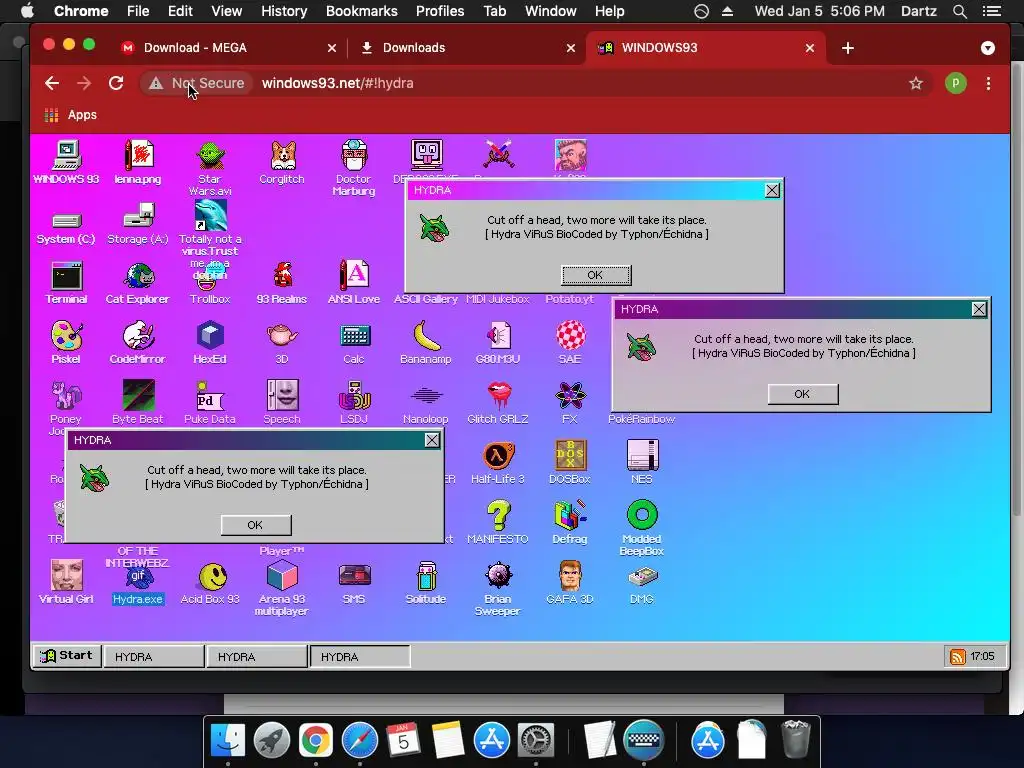Open the Corglitch icon
This screenshot has height=768, width=1024.
(281, 163)
